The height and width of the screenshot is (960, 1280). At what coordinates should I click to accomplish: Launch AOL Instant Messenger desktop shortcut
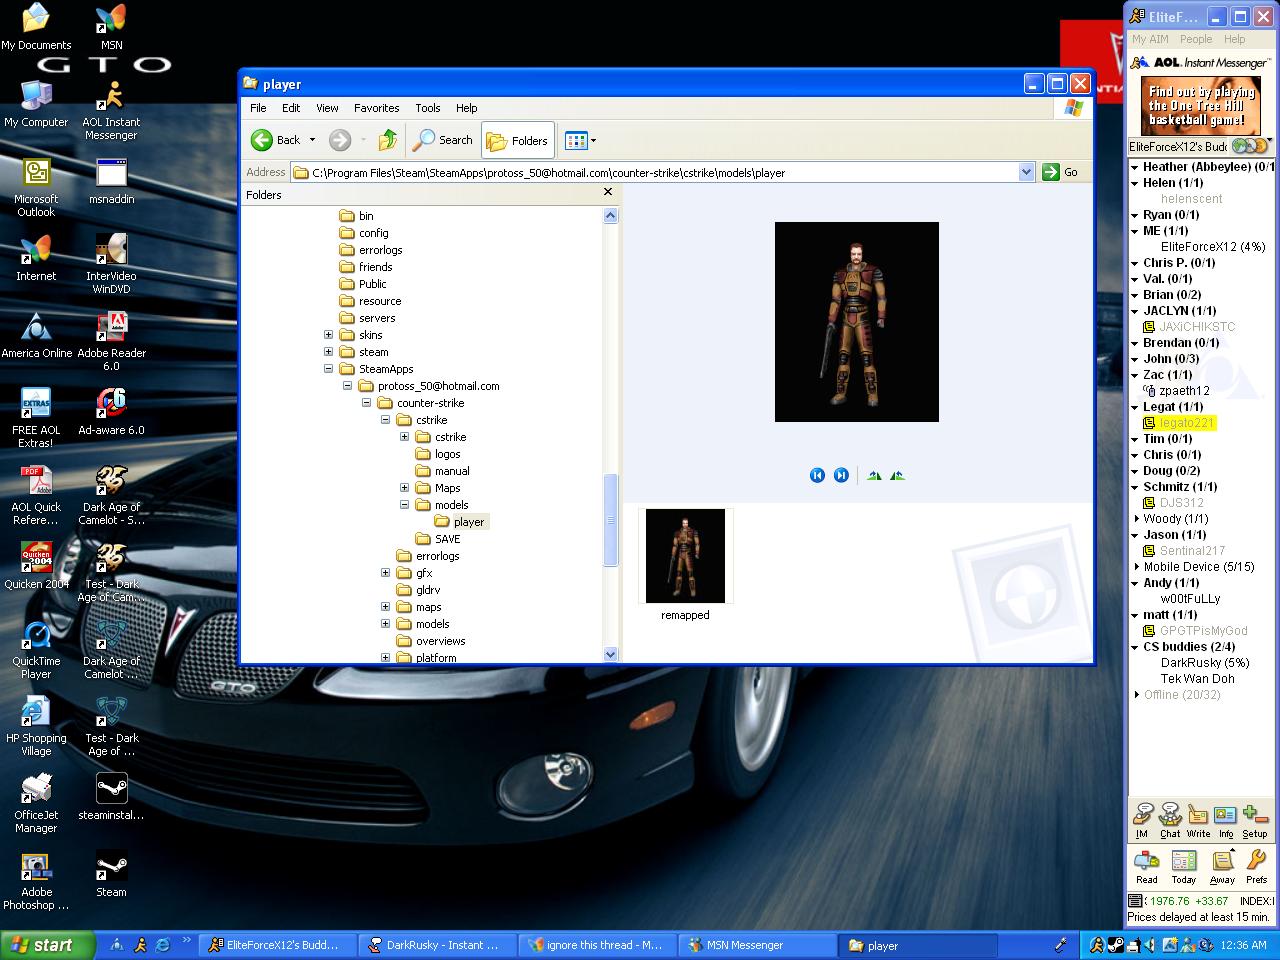click(111, 110)
